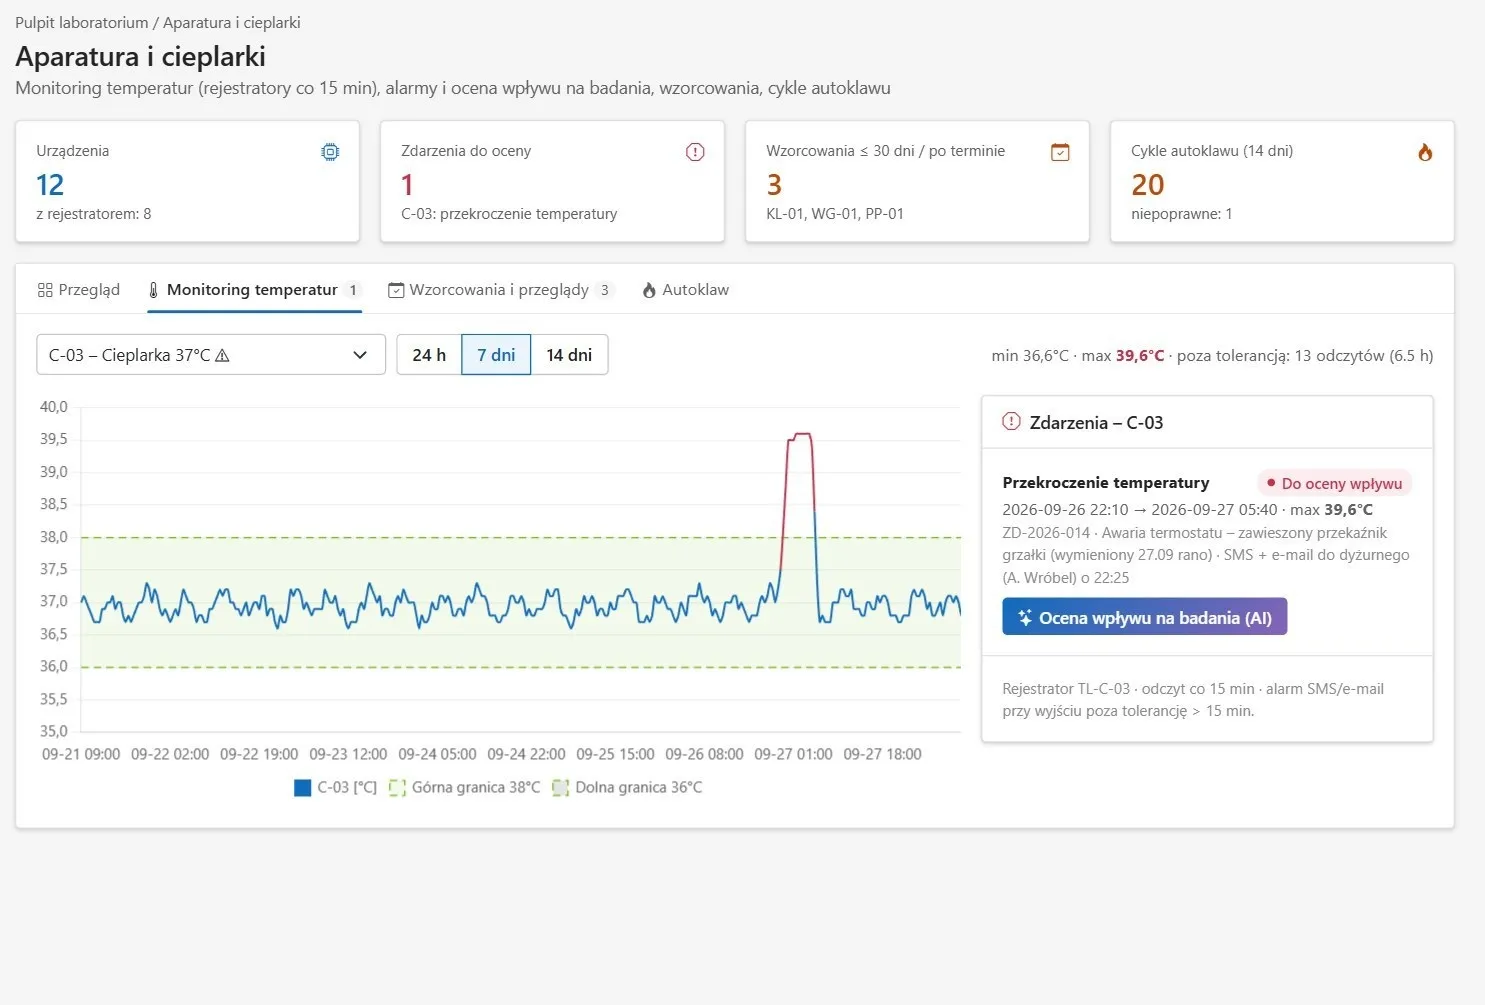Click the Przekroczenie temperatury event title
Viewport: 1485px width, 1005px height.
click(x=1106, y=482)
